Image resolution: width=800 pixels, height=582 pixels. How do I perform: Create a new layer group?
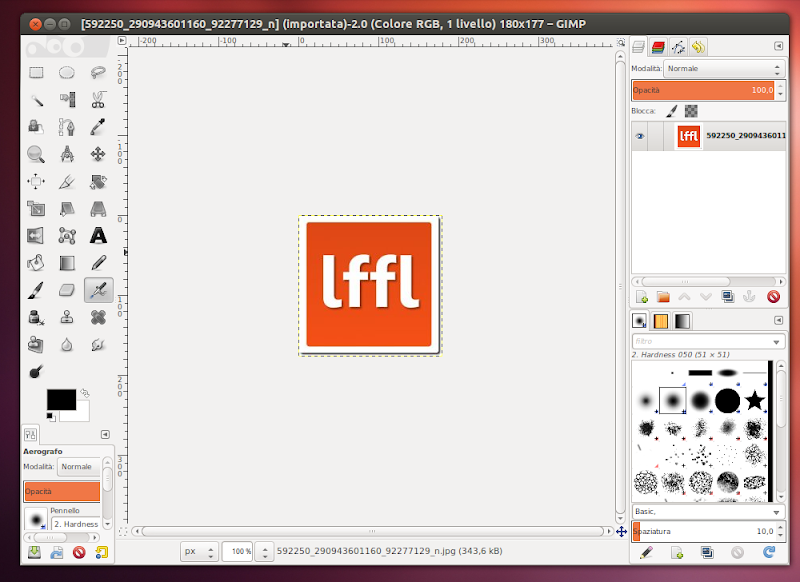pyautogui.click(x=663, y=297)
